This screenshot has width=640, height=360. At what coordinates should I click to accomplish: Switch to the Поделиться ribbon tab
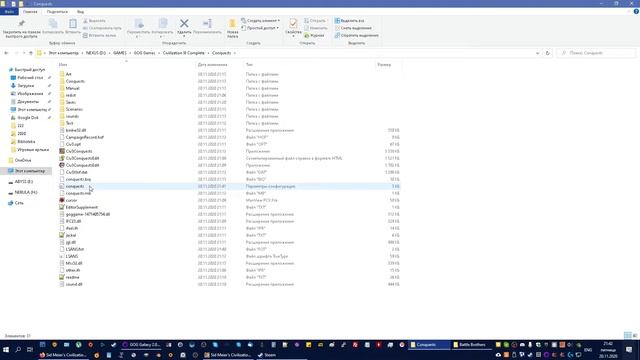point(57,12)
